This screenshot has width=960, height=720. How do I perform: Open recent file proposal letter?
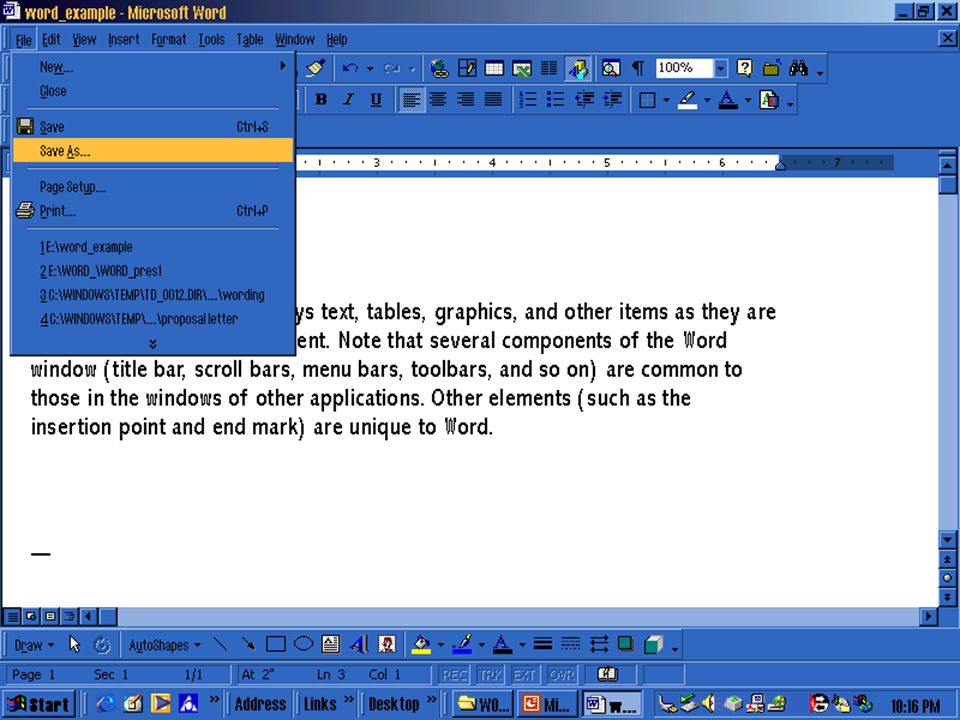click(152, 319)
